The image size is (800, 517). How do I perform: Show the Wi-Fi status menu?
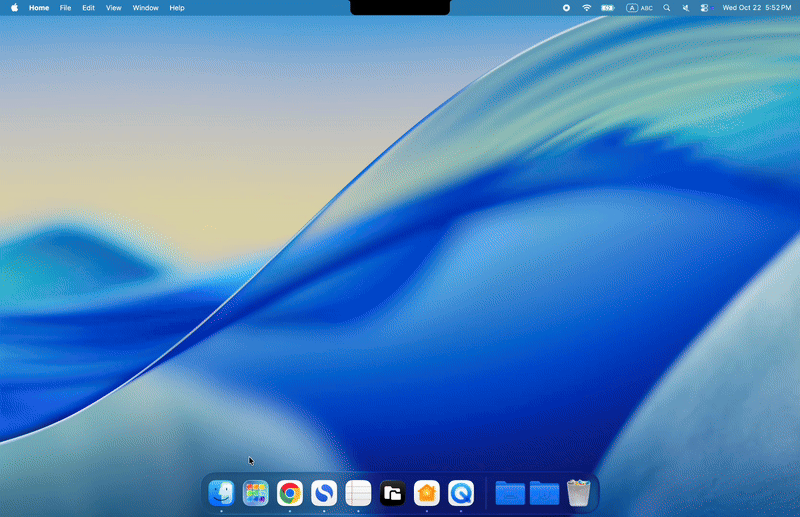587,8
